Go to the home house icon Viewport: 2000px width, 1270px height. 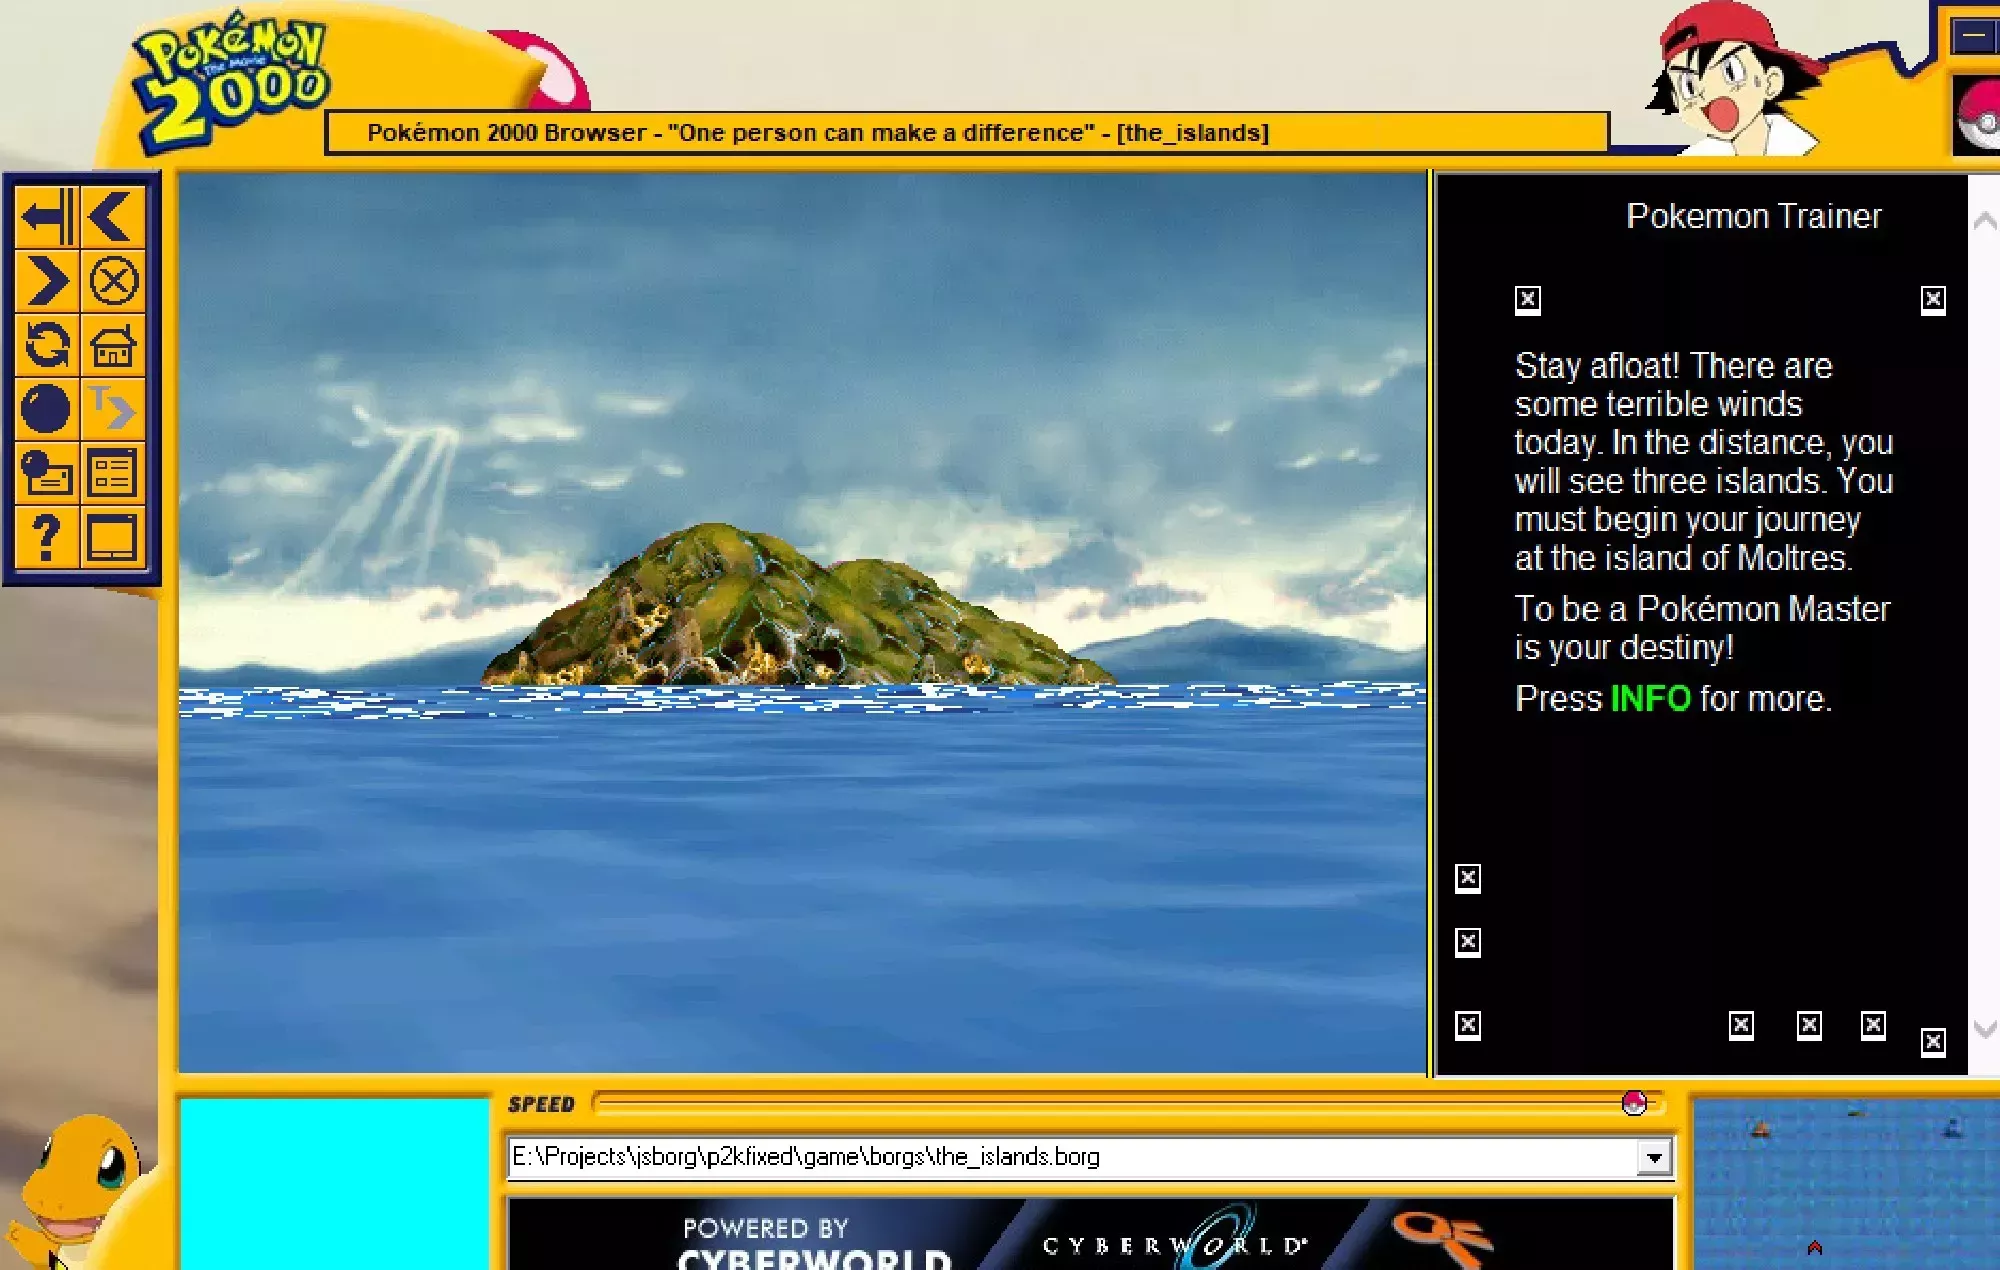(112, 346)
